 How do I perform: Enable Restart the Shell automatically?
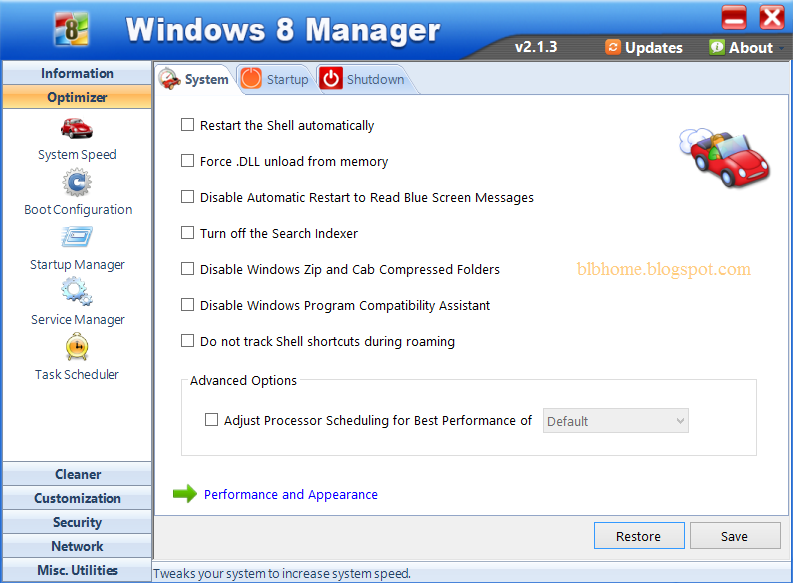click(x=187, y=124)
